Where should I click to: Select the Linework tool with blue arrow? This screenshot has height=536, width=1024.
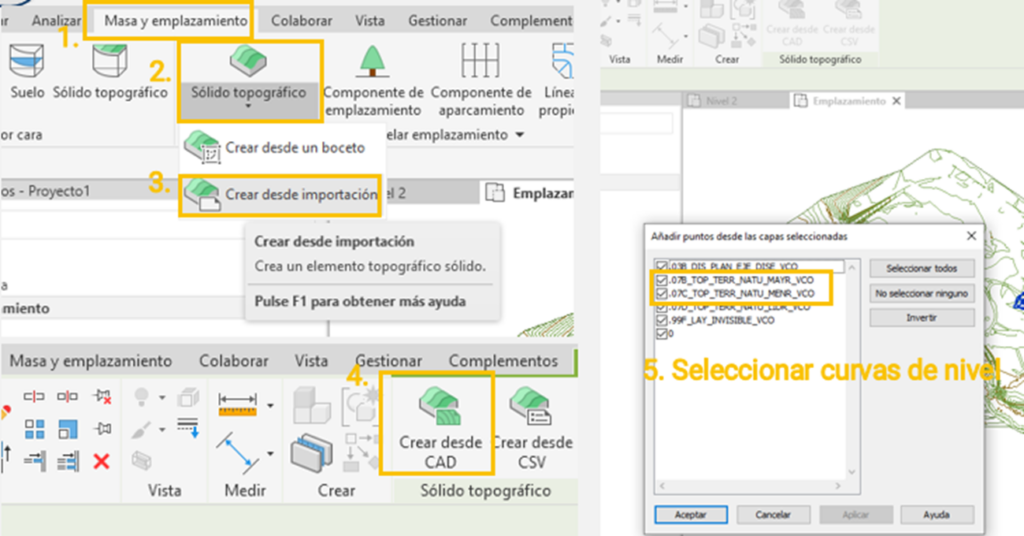coord(188,426)
